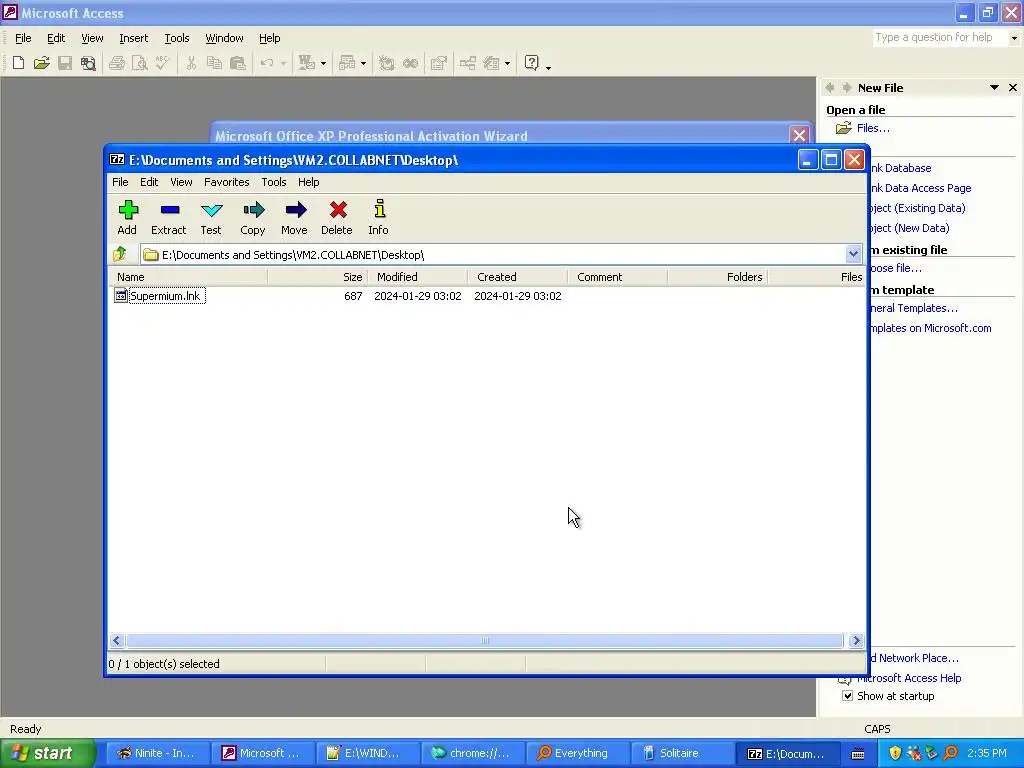1024x768 pixels.
Task: Click the Print Preview icon in Access toolbar
Action: click(x=140, y=63)
